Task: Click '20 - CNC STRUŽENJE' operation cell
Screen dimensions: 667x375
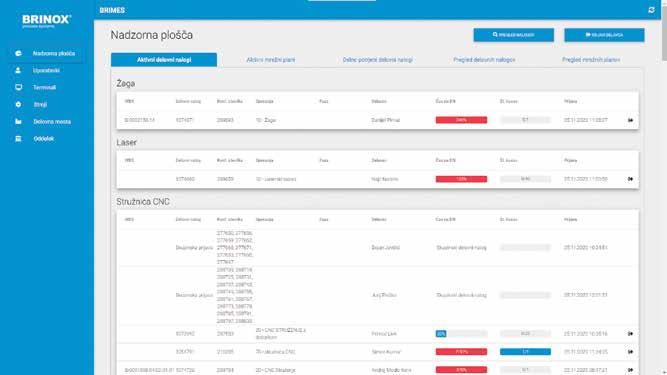Action: tap(281, 334)
